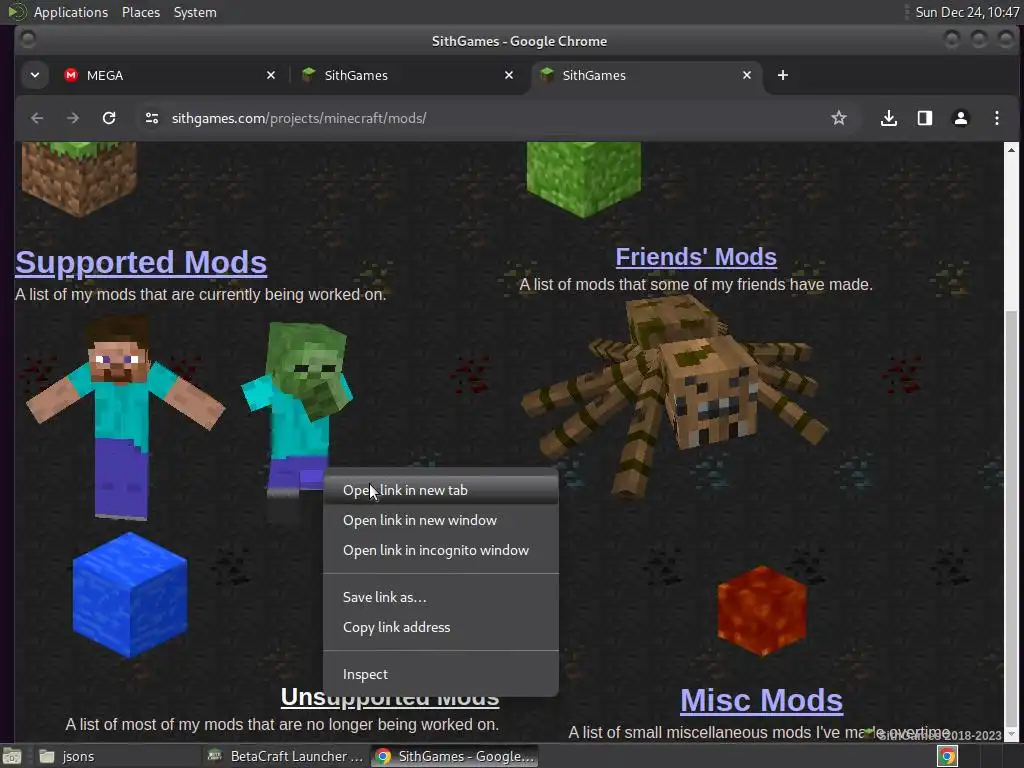Viewport: 1024px width, 768px height.
Task: Click scrollbar down arrow
Action: point(1011,734)
